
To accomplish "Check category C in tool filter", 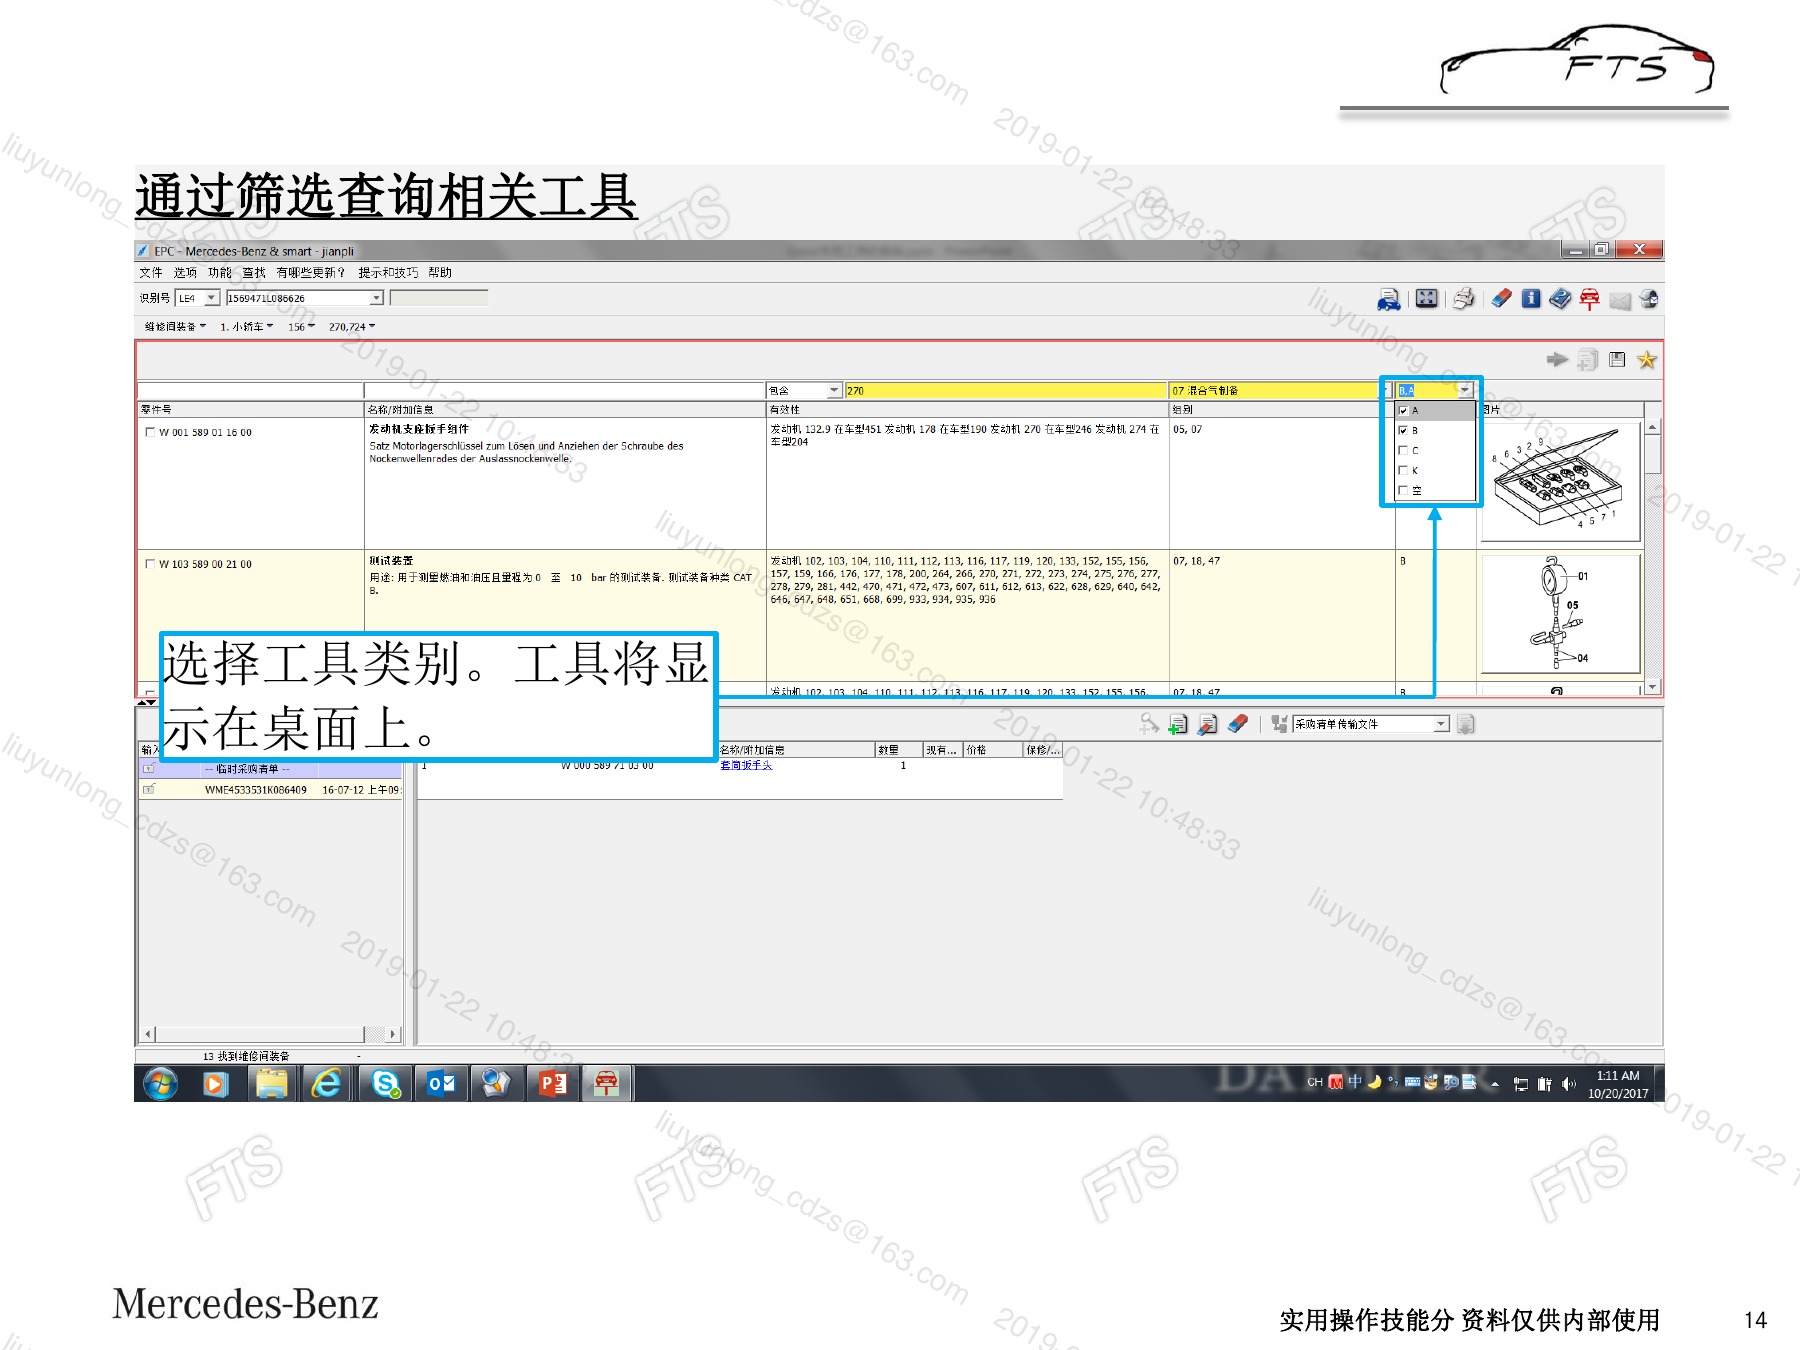I will tap(1403, 451).
